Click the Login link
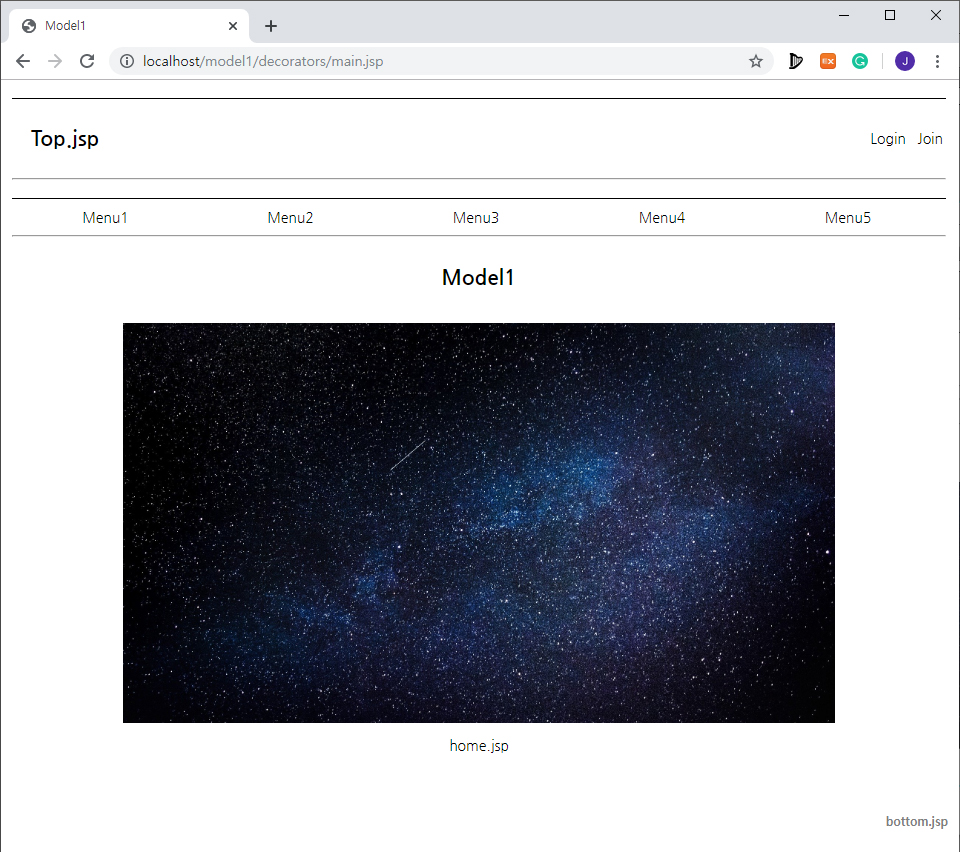The image size is (960, 852). click(x=887, y=138)
